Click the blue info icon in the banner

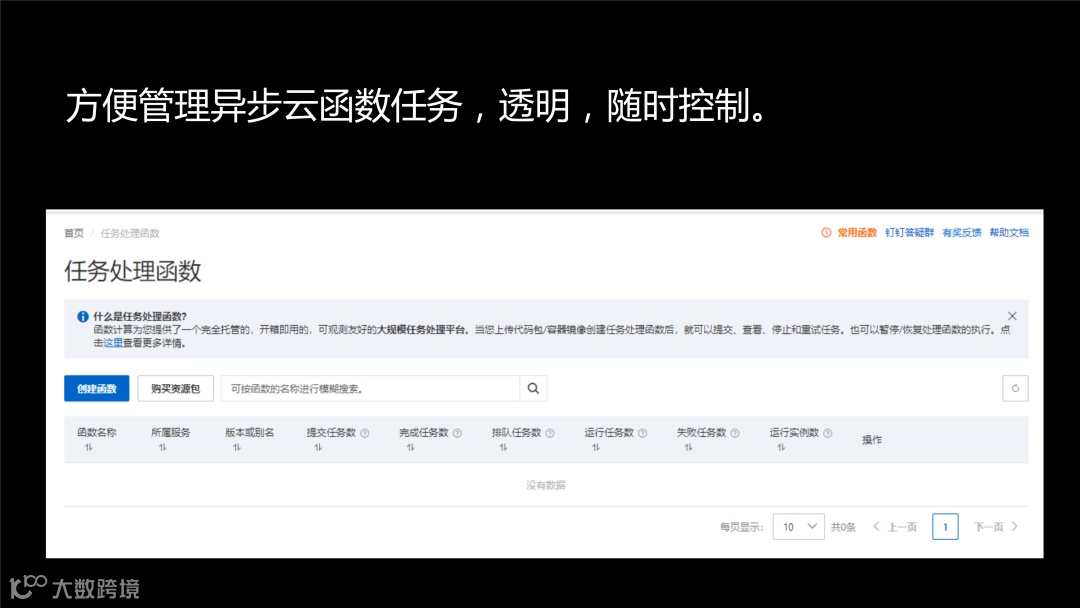(x=81, y=316)
